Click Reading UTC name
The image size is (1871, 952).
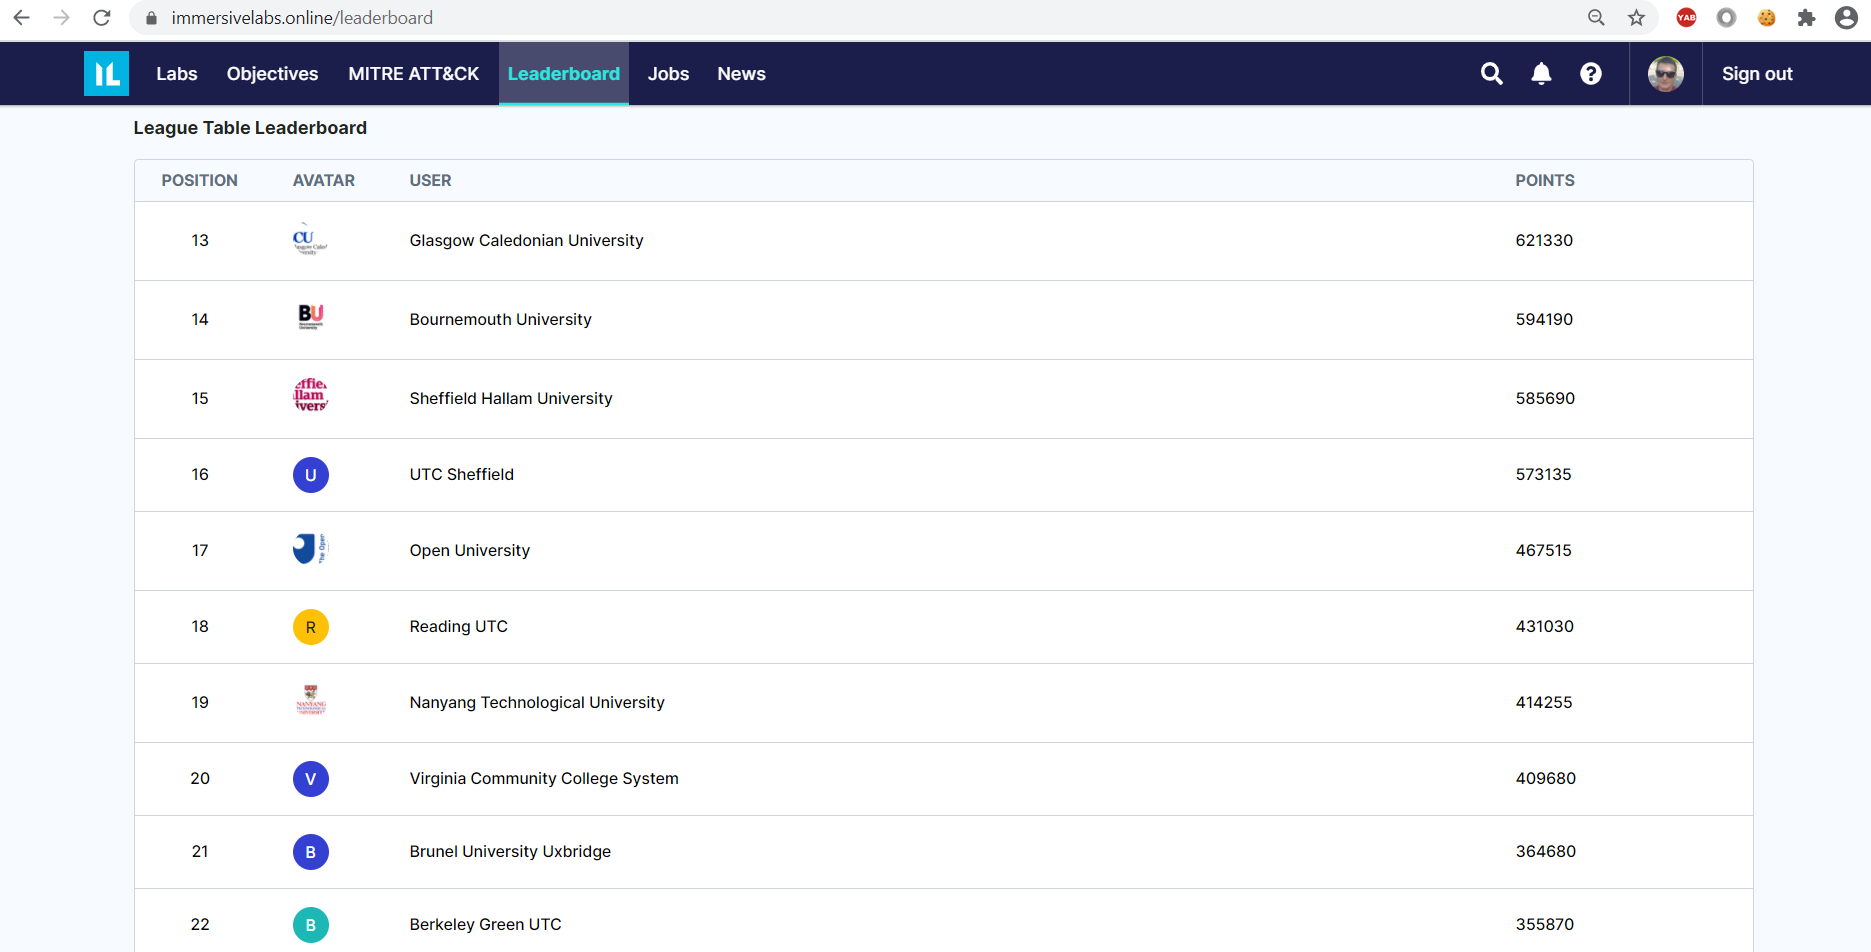click(x=458, y=626)
